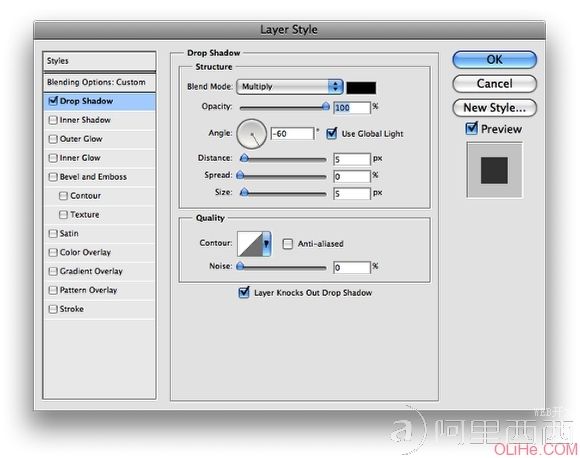Click the Spread value field
The width and height of the screenshot is (580, 458).
coord(351,176)
